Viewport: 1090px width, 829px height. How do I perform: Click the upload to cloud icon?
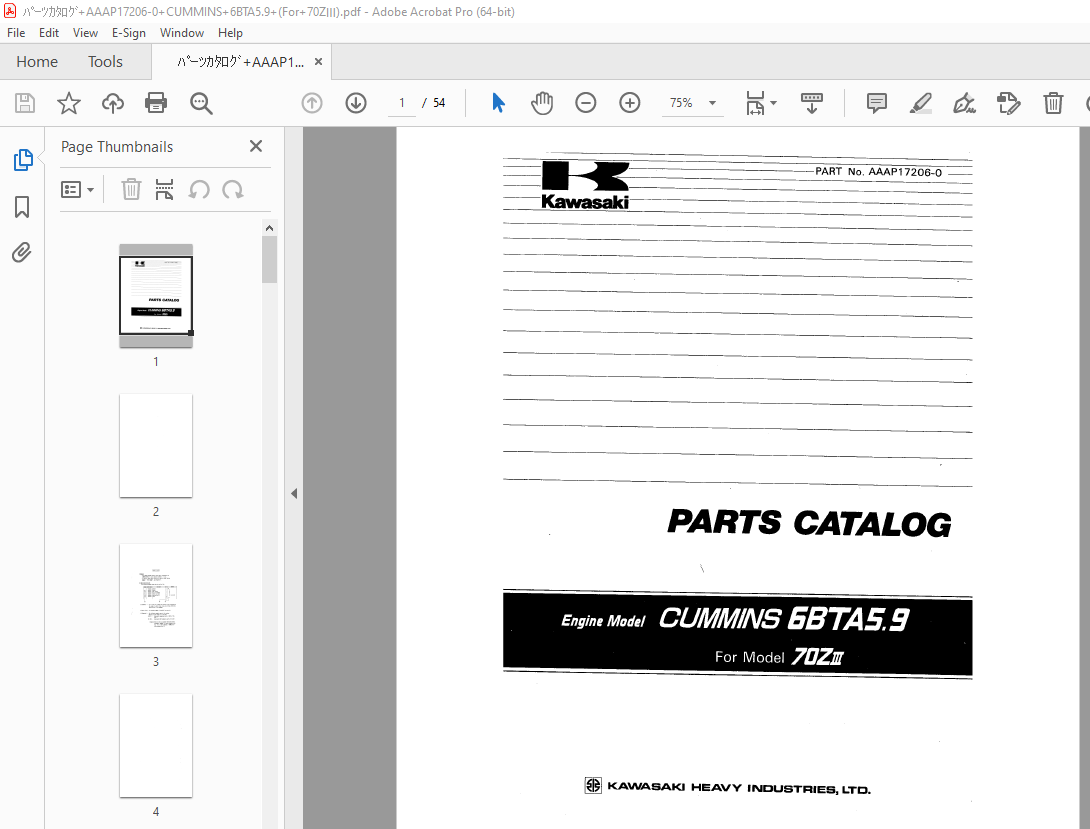point(113,104)
